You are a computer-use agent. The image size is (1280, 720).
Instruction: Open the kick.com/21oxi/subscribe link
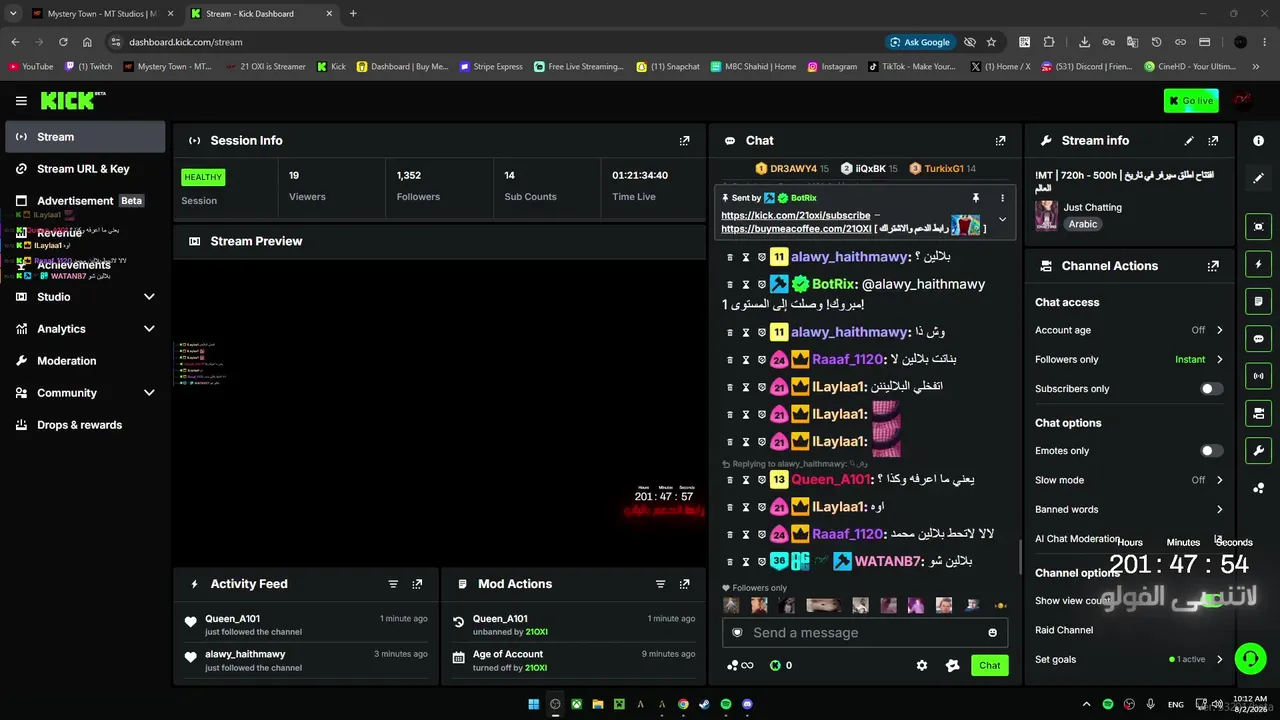795,215
